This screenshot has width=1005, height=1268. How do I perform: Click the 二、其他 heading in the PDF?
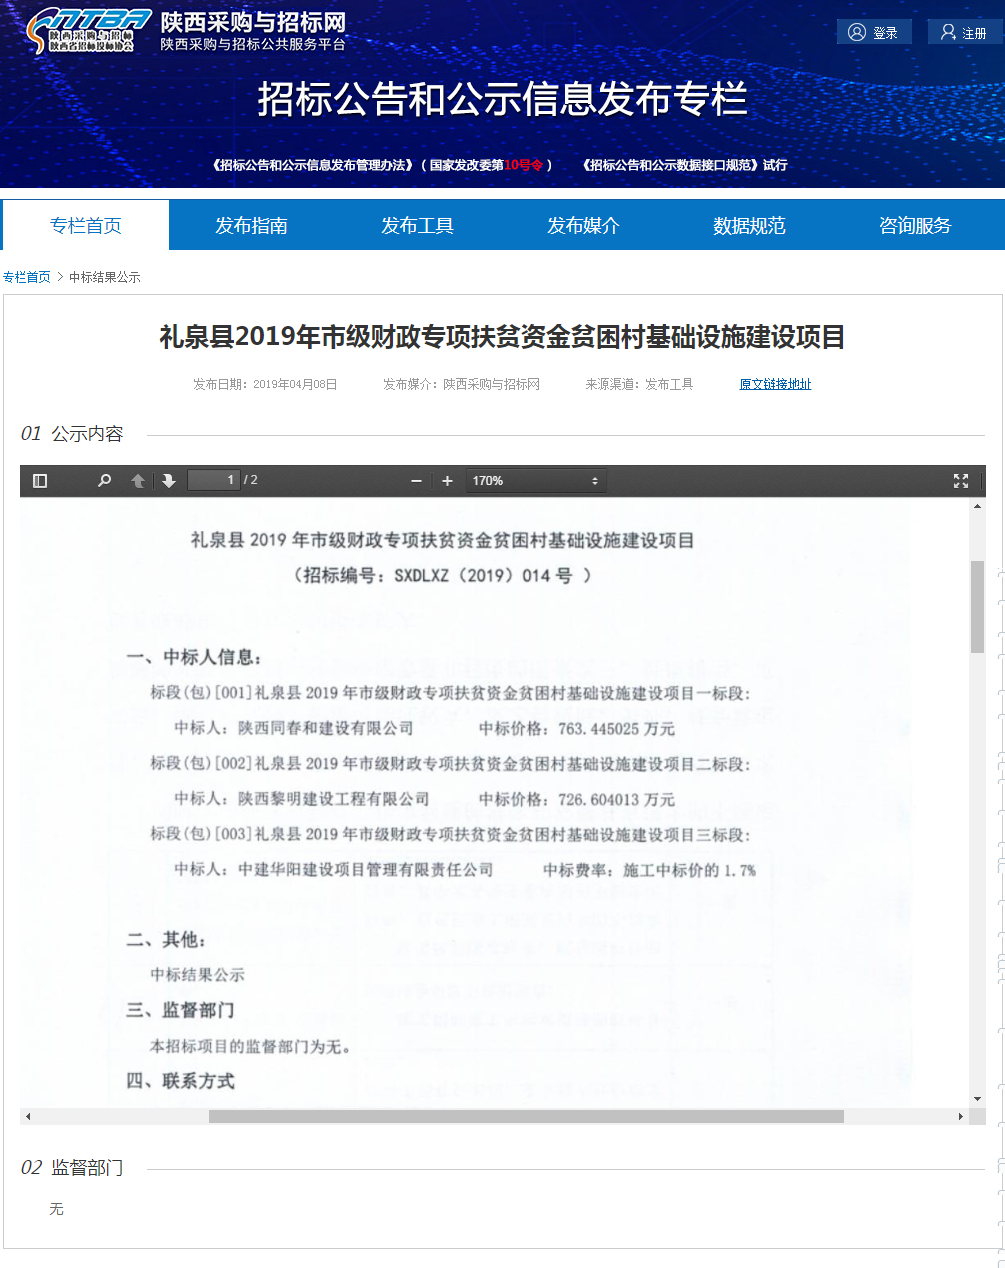point(166,940)
